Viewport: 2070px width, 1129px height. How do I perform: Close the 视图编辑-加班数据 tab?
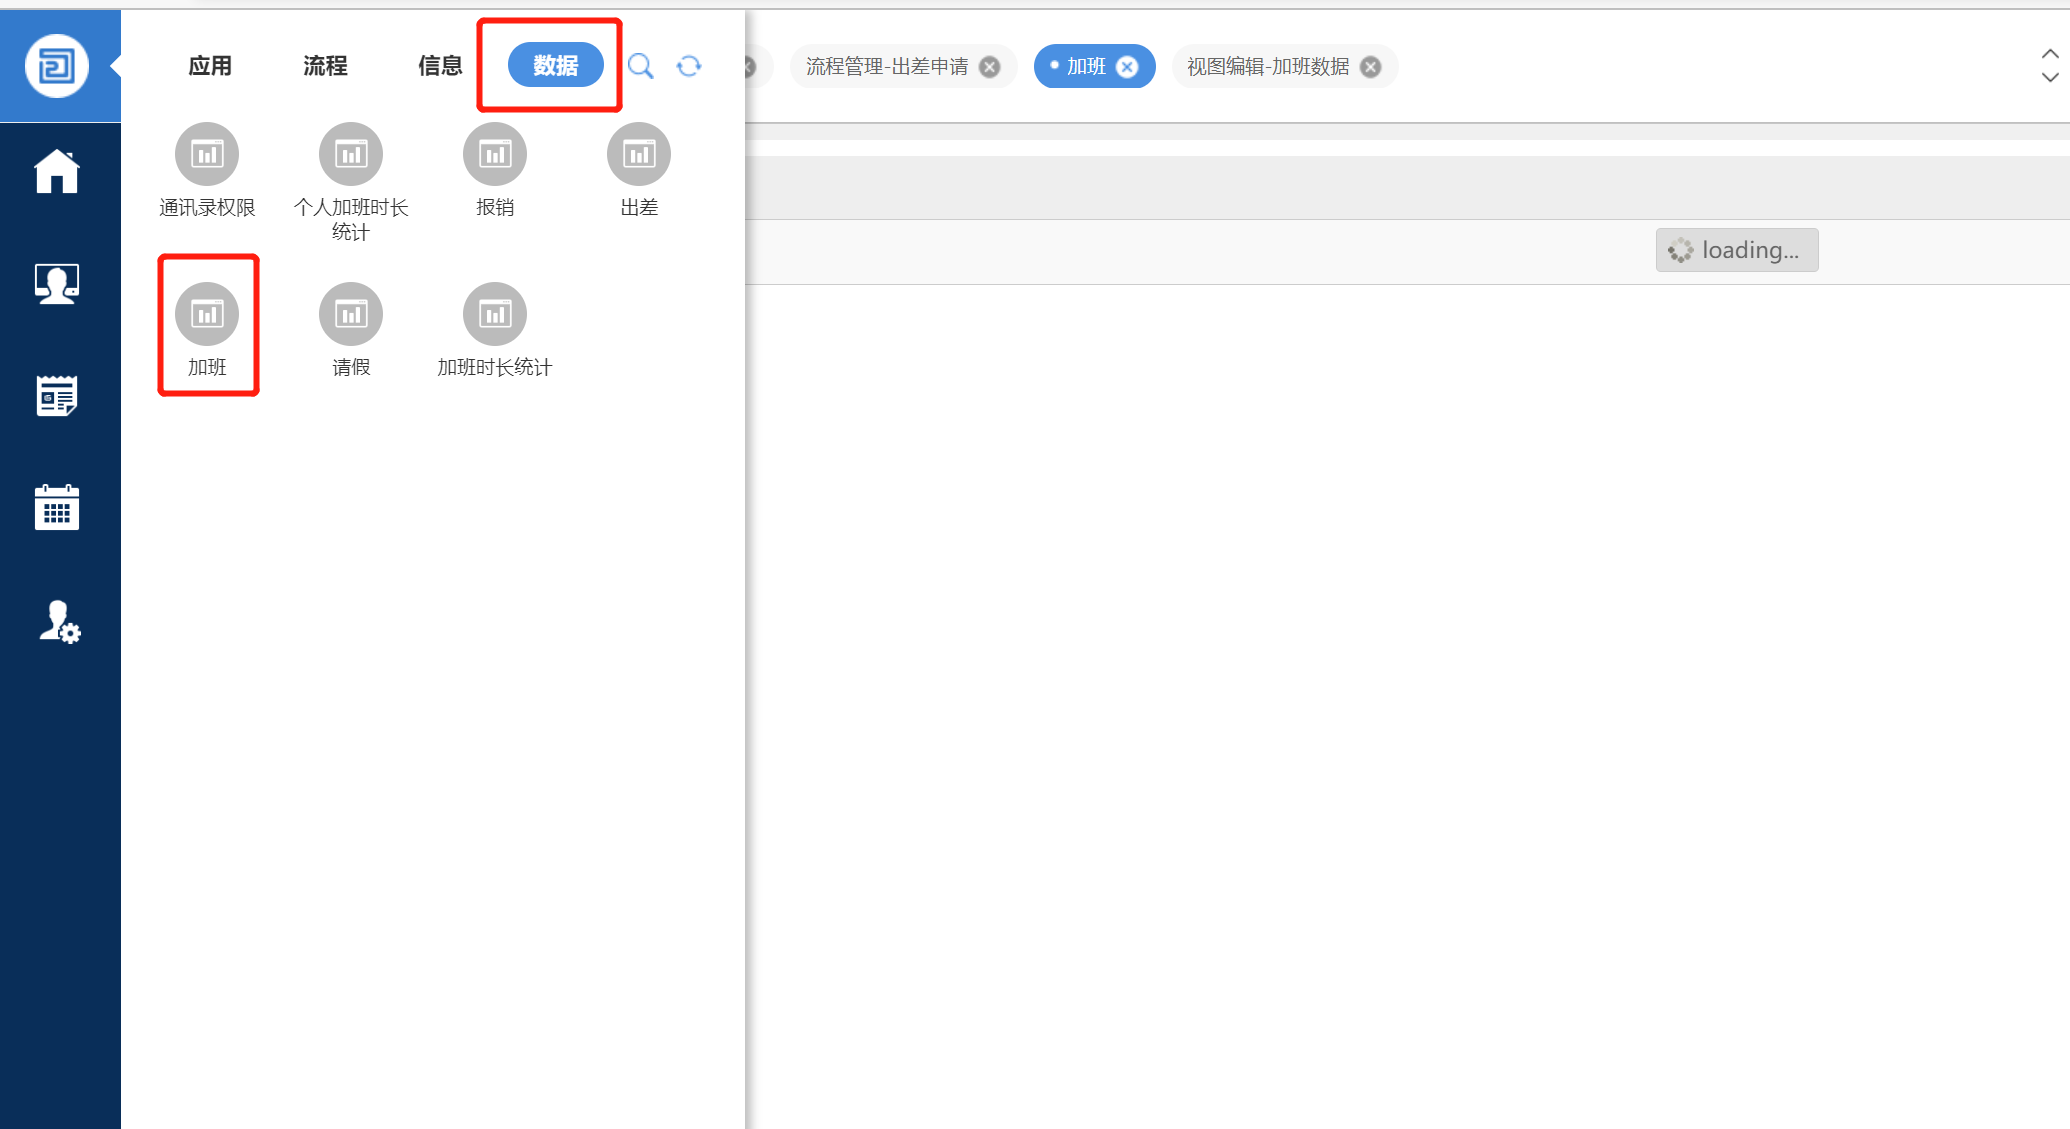(1371, 67)
